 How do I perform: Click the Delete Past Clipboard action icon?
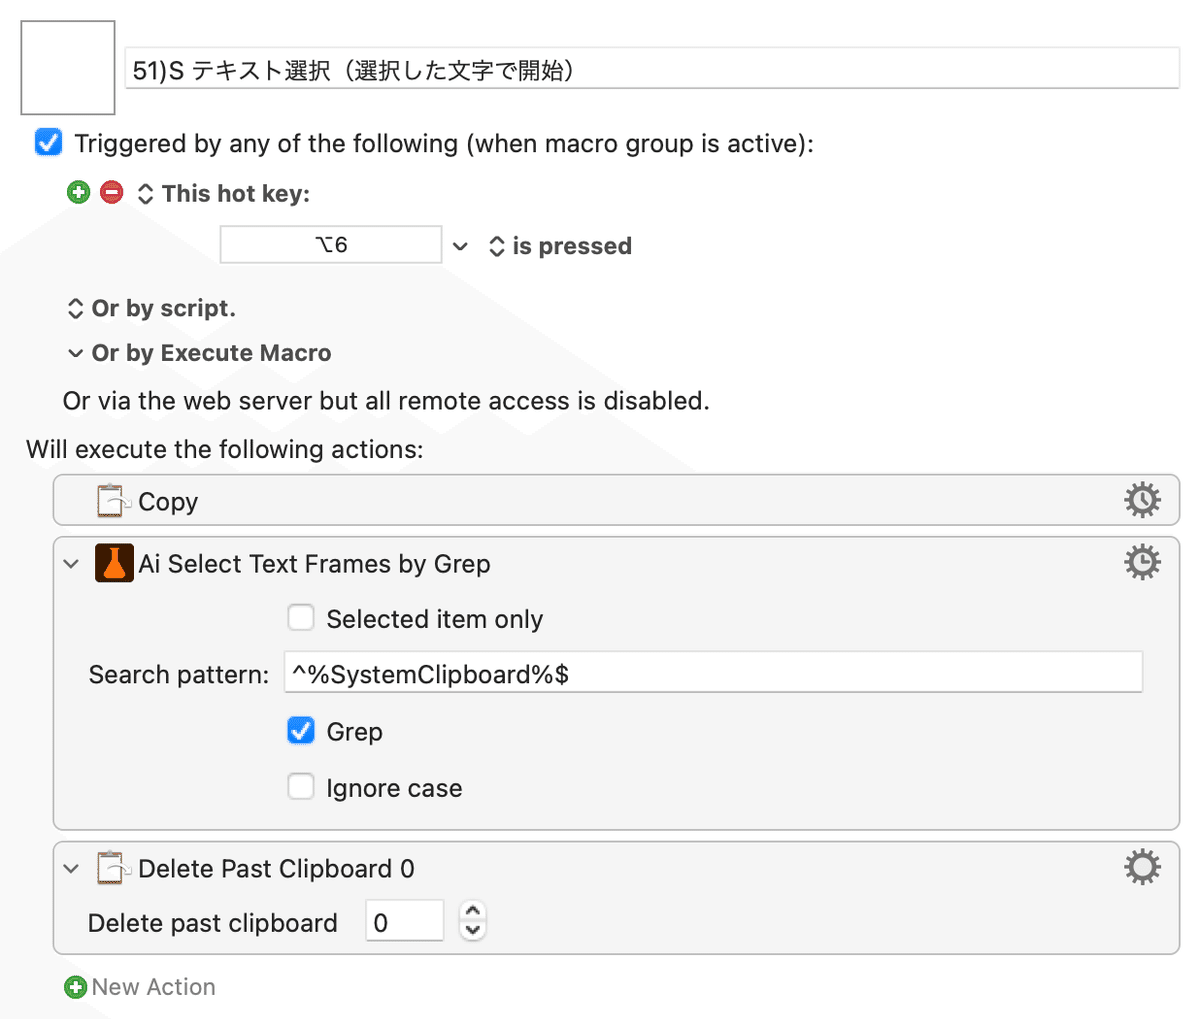click(x=114, y=867)
